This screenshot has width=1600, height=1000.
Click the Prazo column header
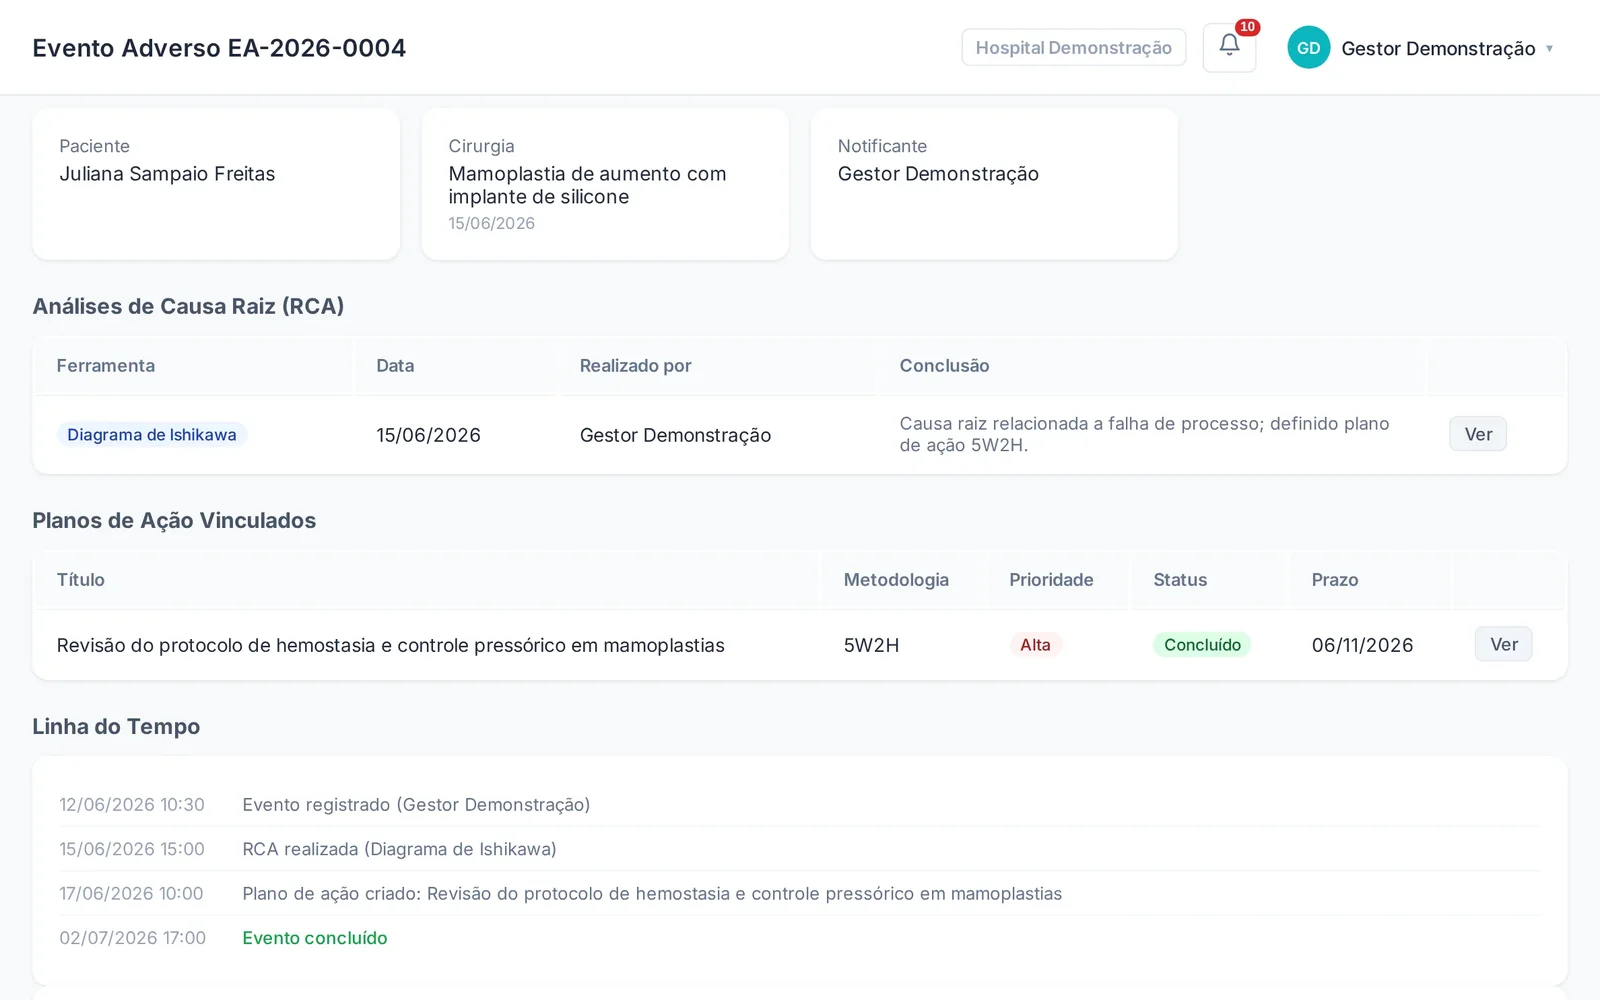coord(1335,580)
